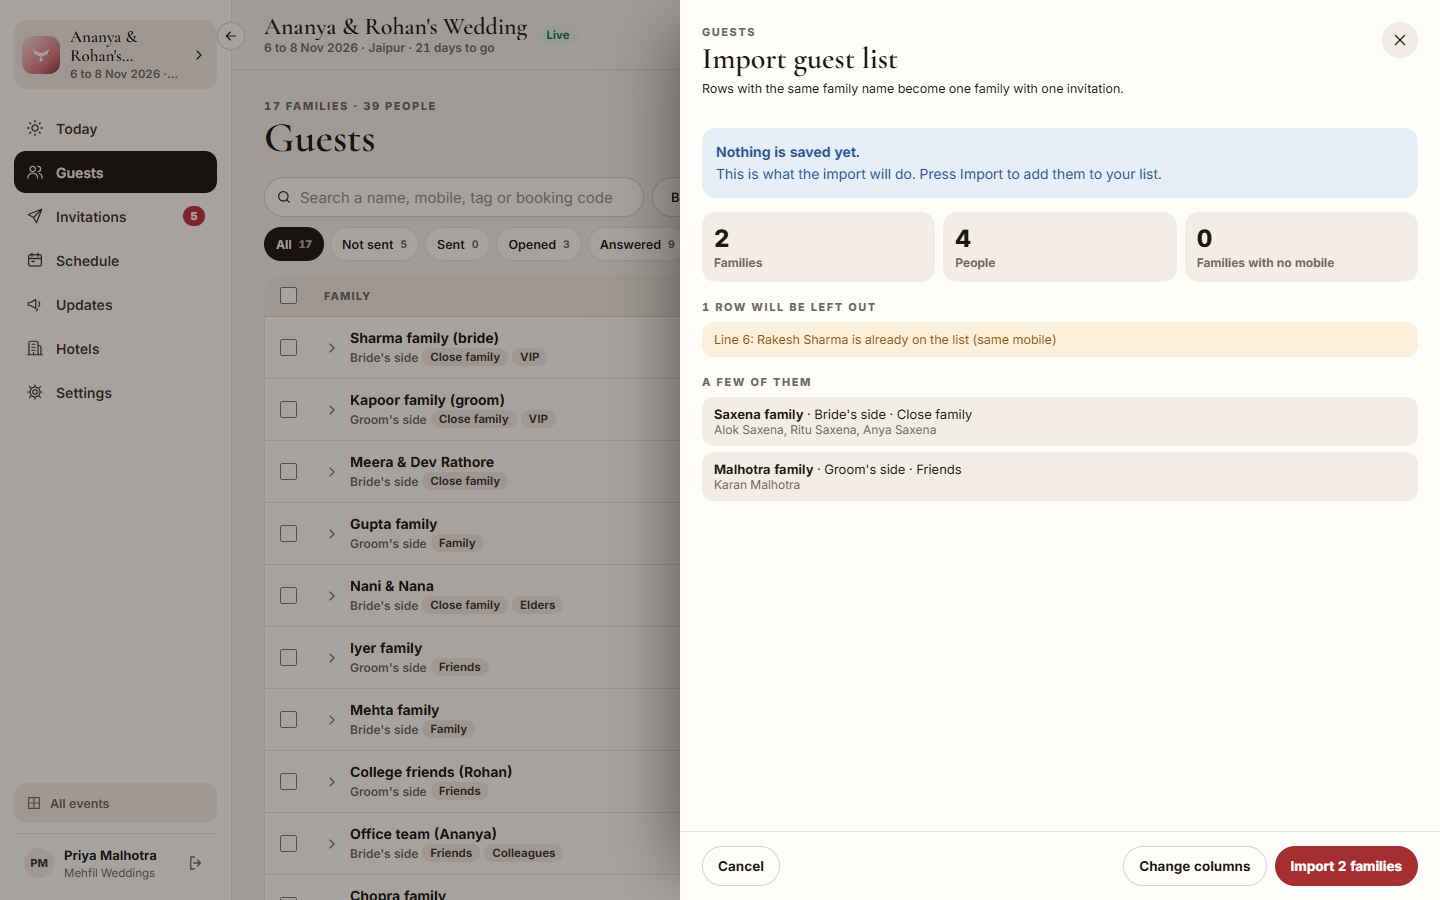Click the Hotels building icon

[35, 348]
